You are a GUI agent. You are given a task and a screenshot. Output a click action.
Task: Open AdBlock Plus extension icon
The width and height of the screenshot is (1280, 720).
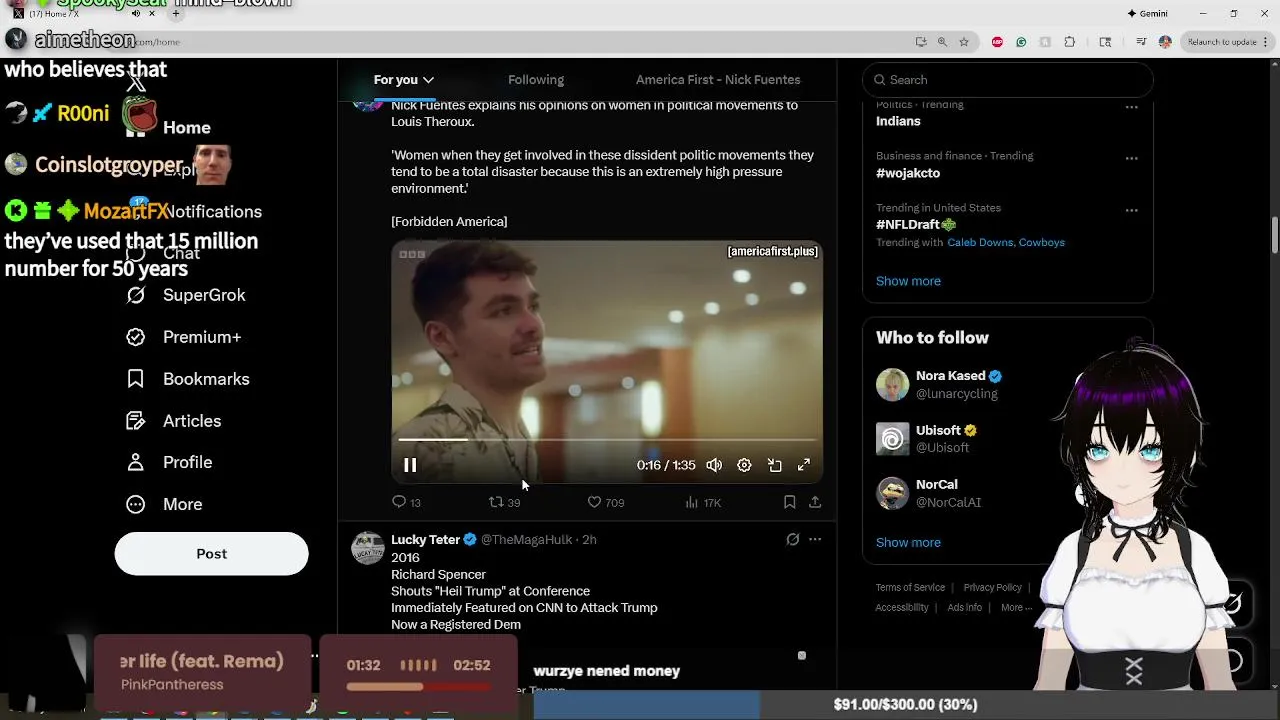tap(997, 42)
